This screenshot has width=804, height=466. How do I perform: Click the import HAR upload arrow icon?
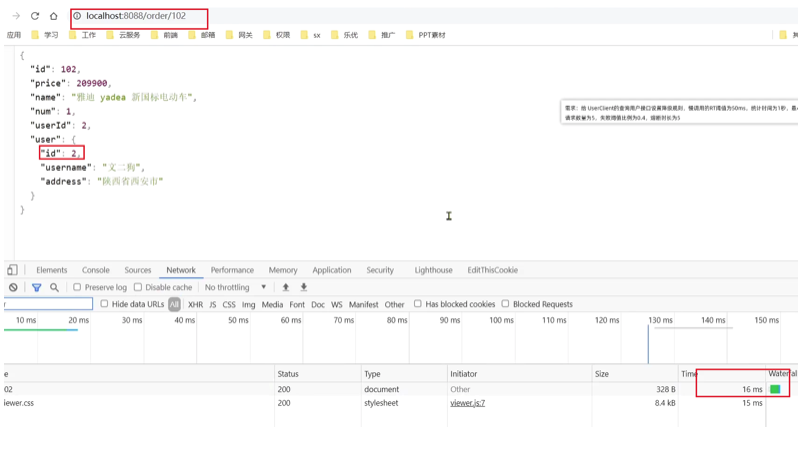[286, 287]
